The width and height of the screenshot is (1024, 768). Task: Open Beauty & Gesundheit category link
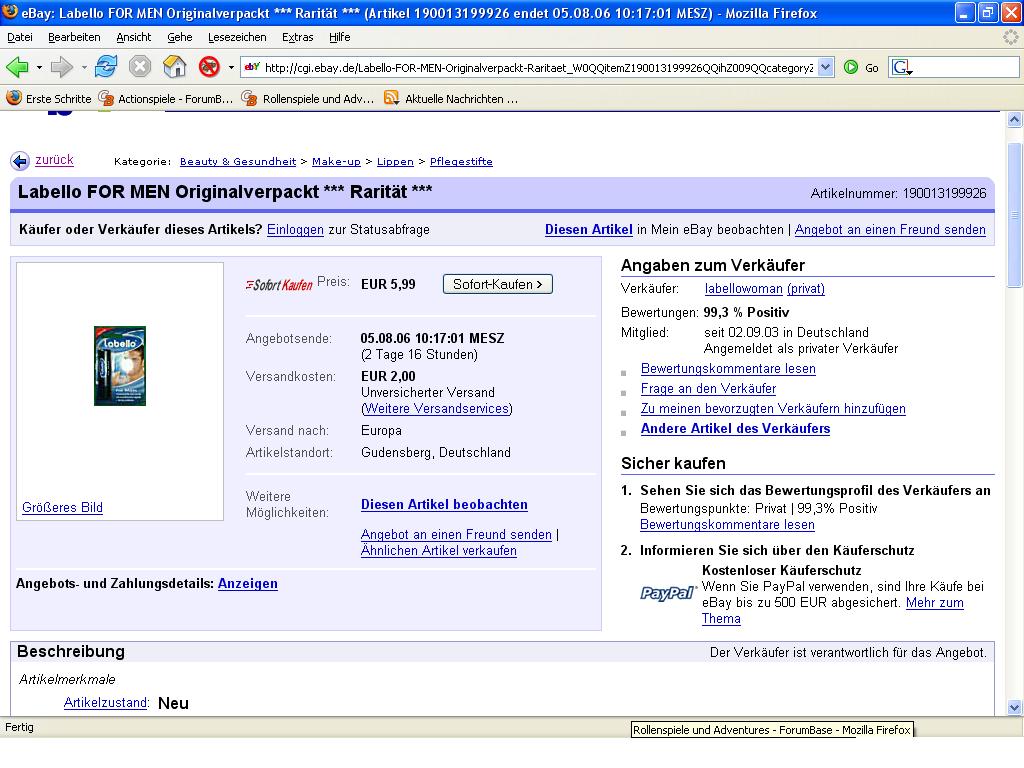[x=238, y=161]
